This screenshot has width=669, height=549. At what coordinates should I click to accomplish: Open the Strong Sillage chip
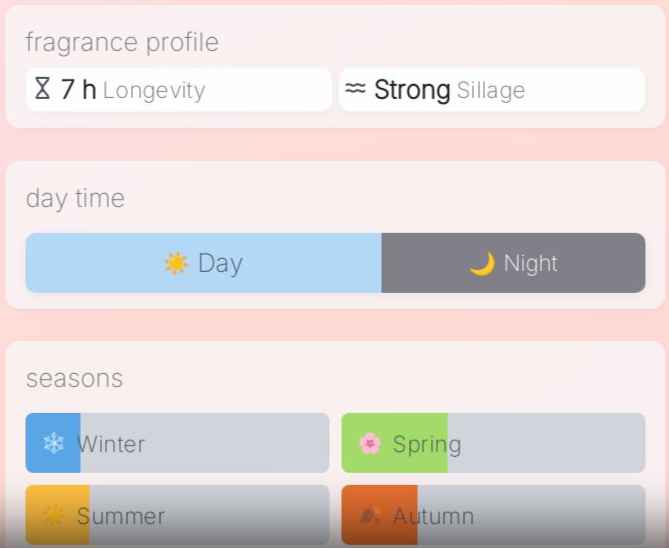(x=492, y=90)
